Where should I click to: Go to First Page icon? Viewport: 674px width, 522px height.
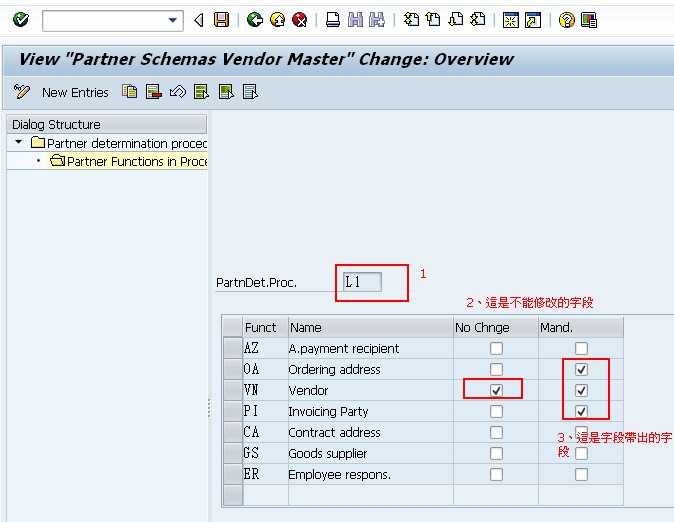(x=411, y=20)
